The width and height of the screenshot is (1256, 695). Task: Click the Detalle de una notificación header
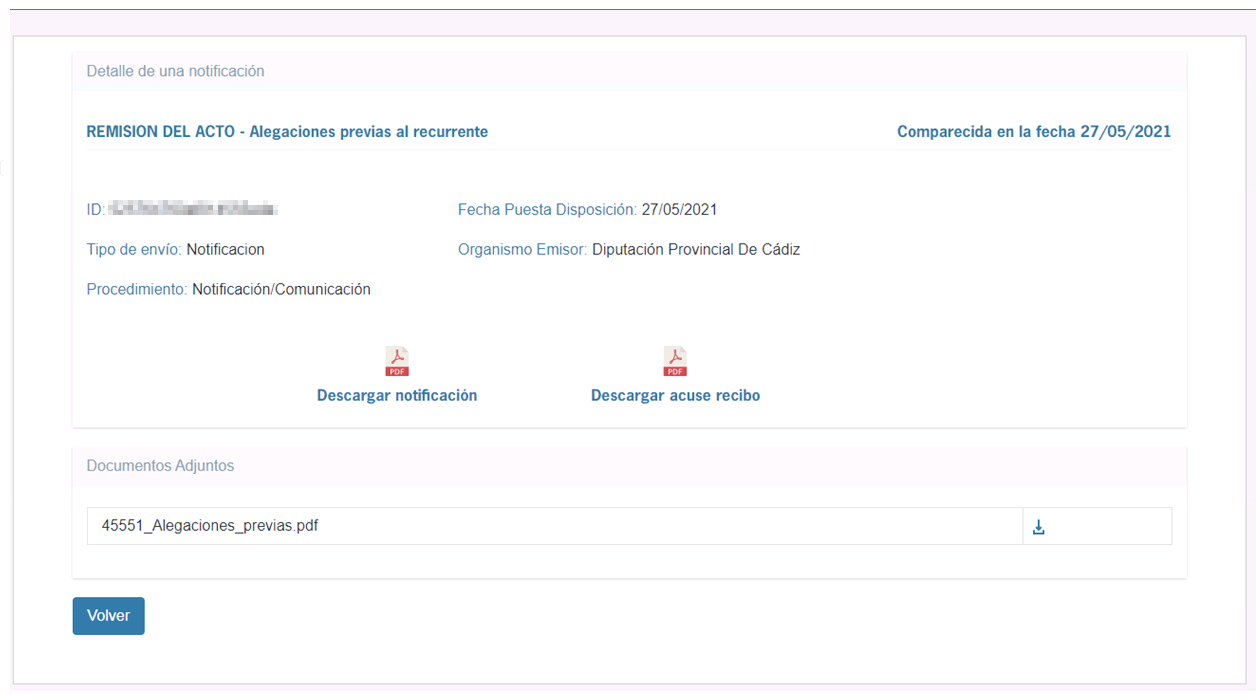point(175,71)
